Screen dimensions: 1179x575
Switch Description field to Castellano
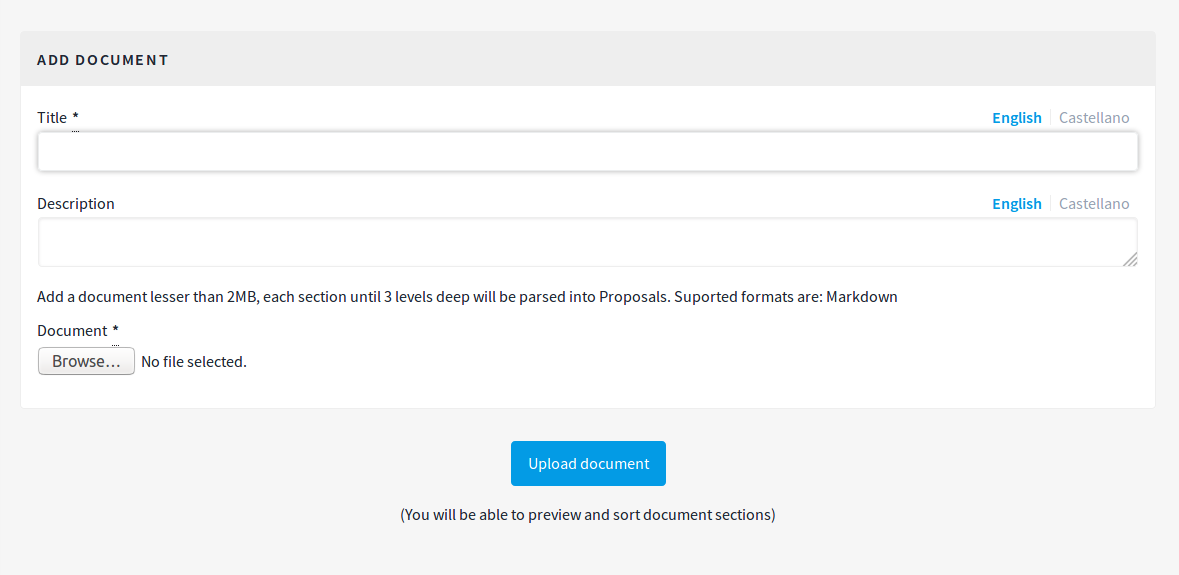1094,204
